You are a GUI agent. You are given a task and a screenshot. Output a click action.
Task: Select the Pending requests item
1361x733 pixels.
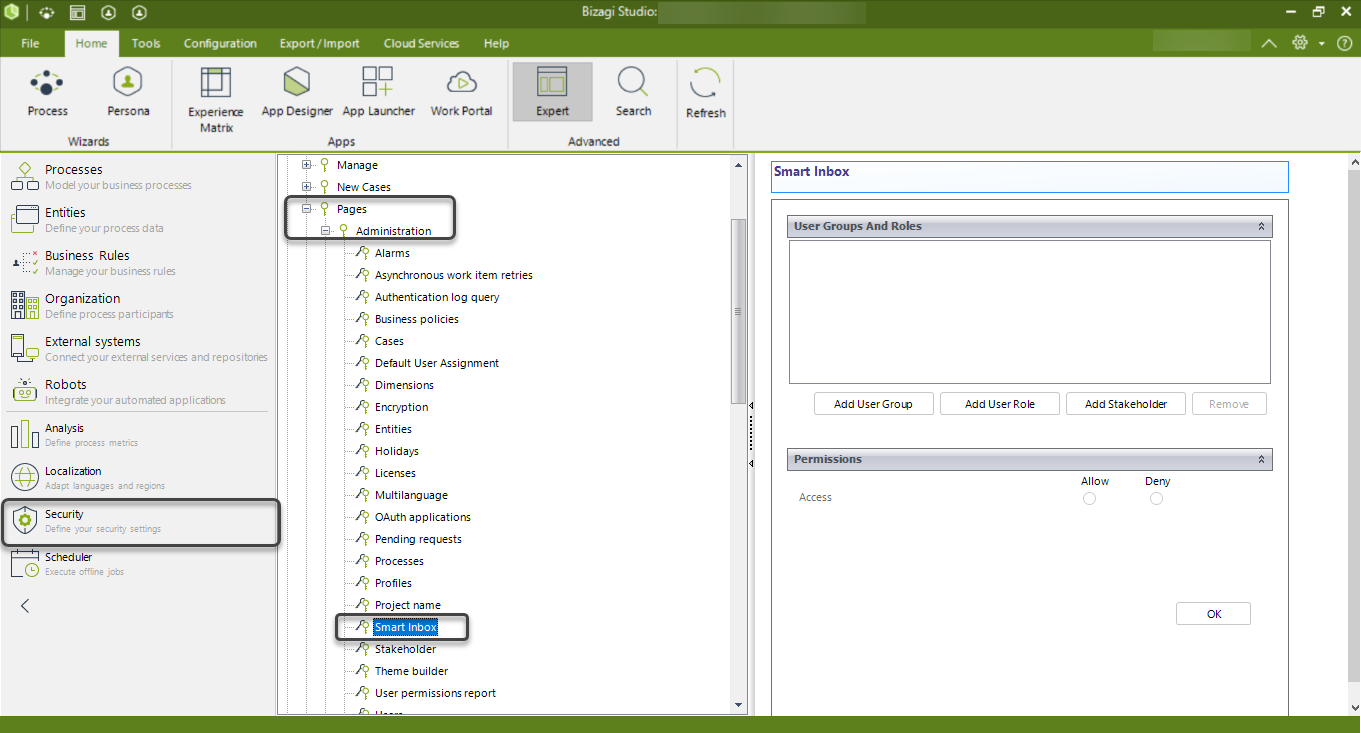(418, 539)
